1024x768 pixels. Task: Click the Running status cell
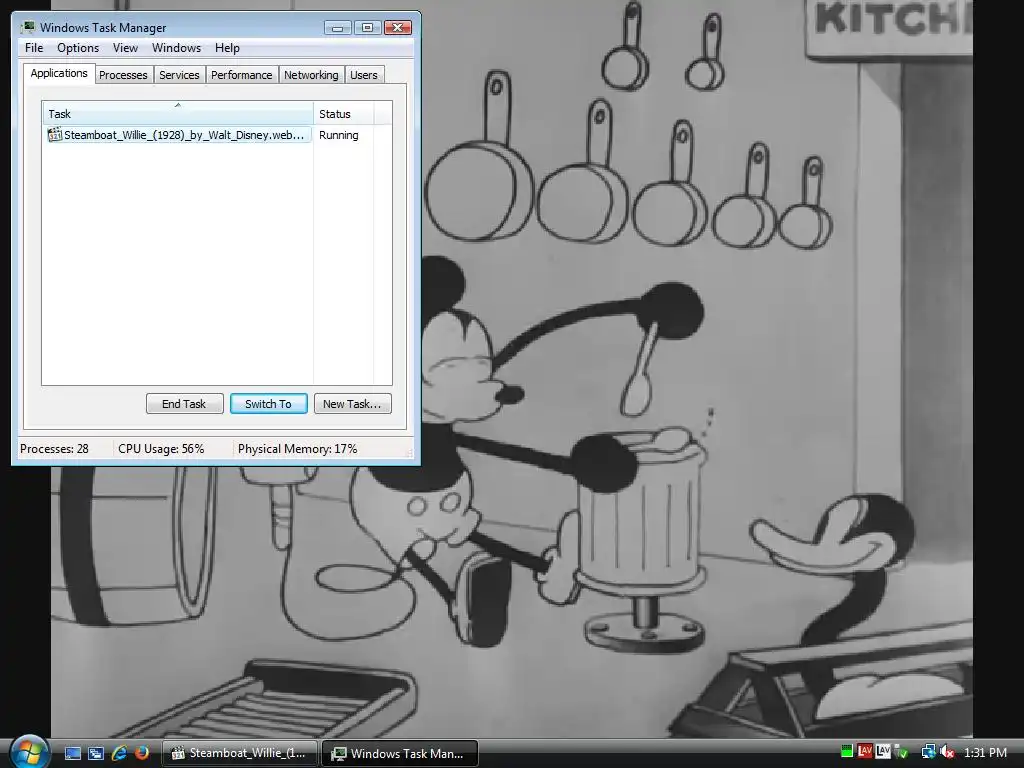pyautogui.click(x=339, y=135)
